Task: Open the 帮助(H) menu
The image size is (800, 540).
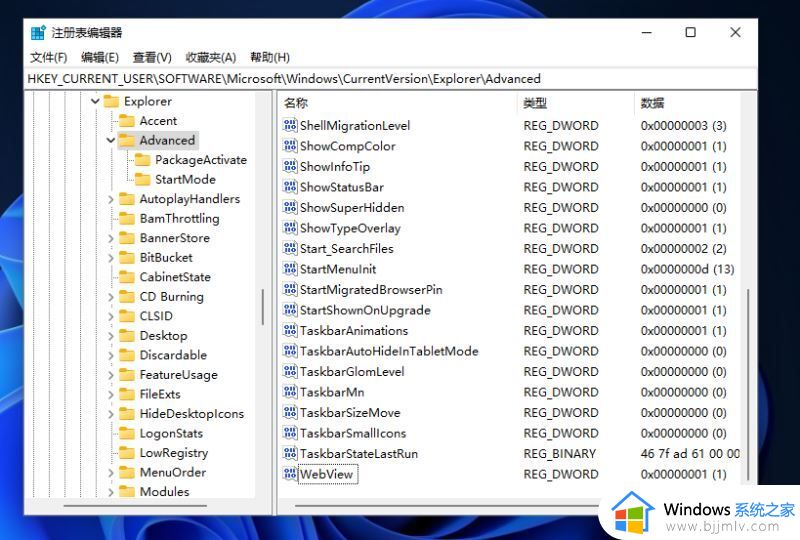Action: pos(270,57)
